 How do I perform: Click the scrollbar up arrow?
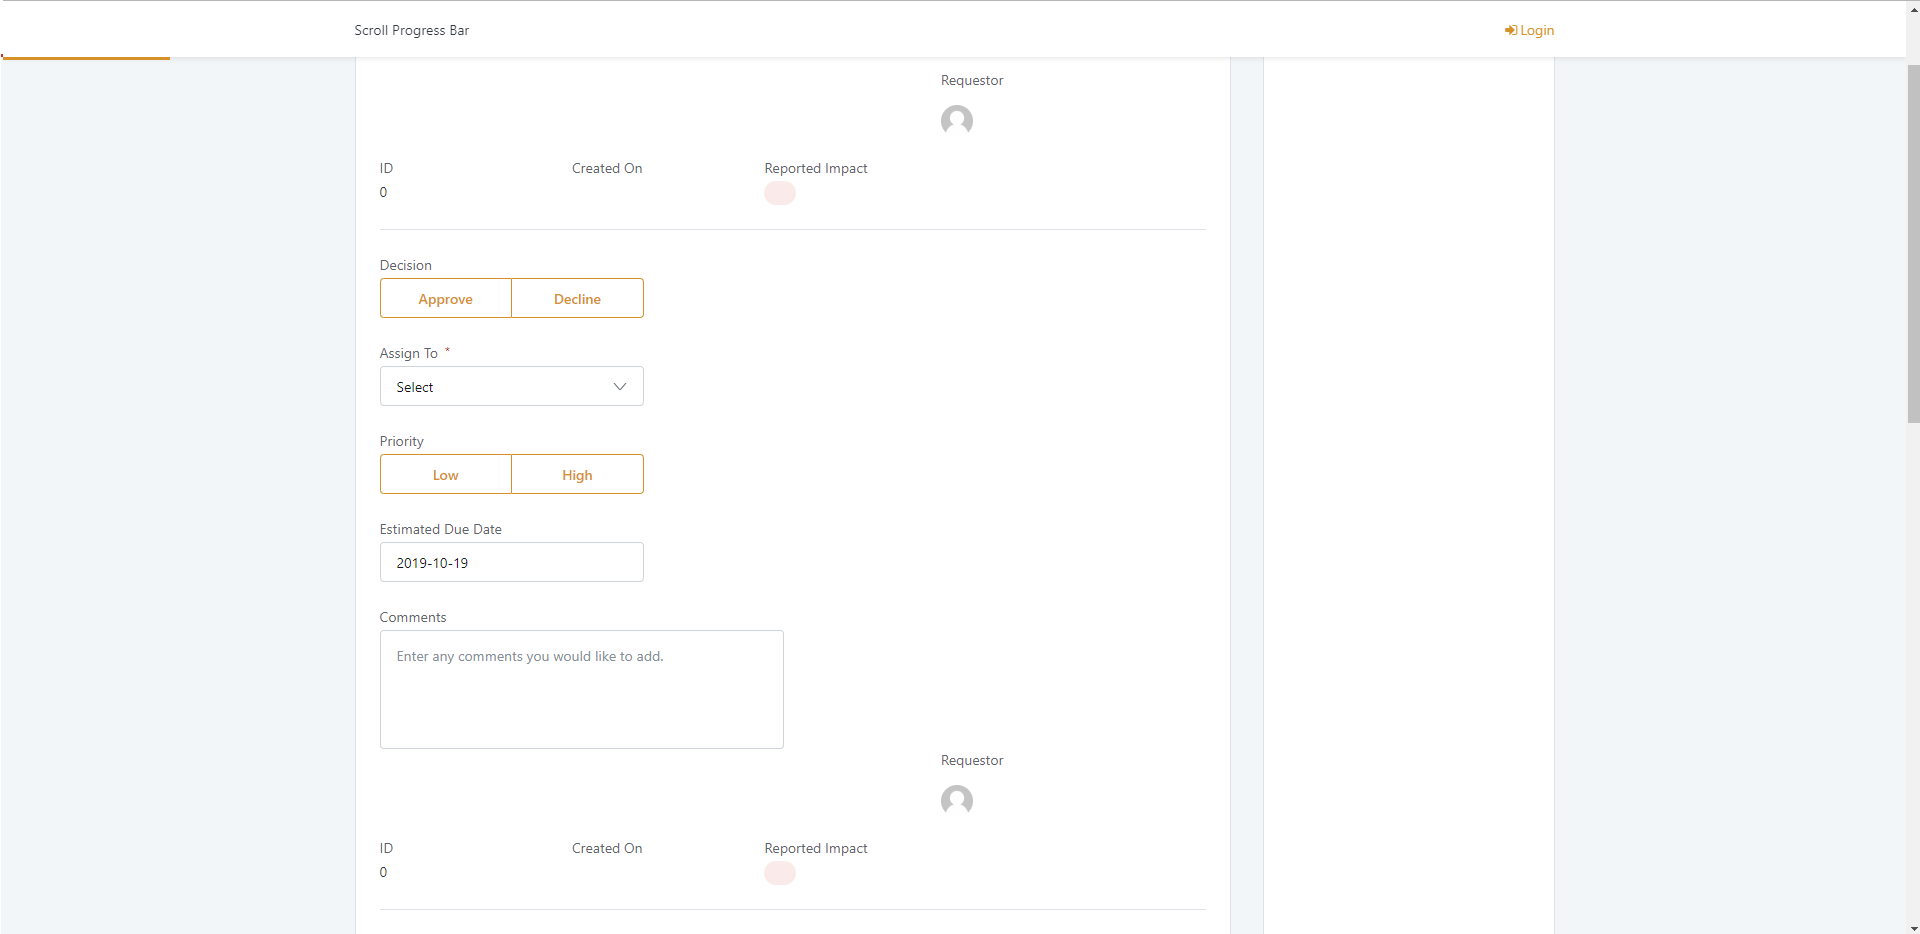pos(1913,8)
